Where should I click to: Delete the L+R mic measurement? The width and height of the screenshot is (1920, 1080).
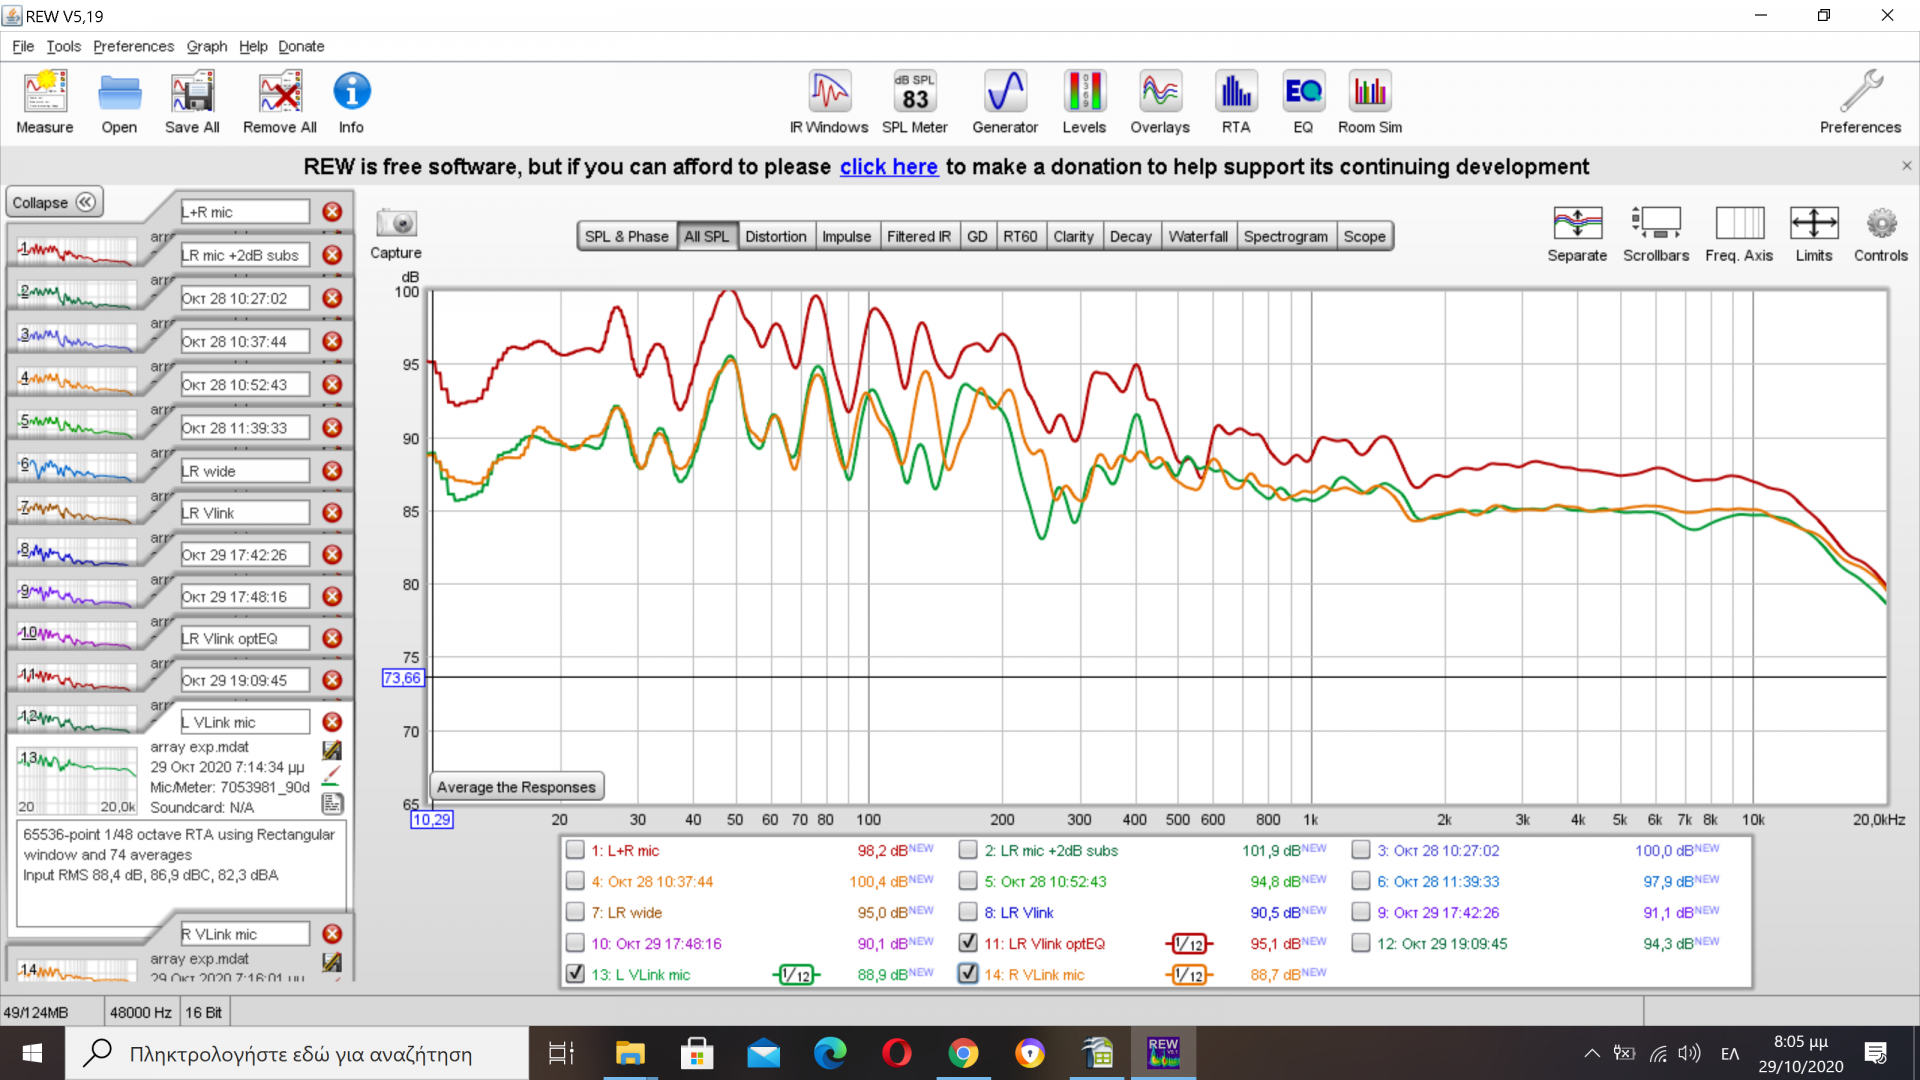(332, 212)
